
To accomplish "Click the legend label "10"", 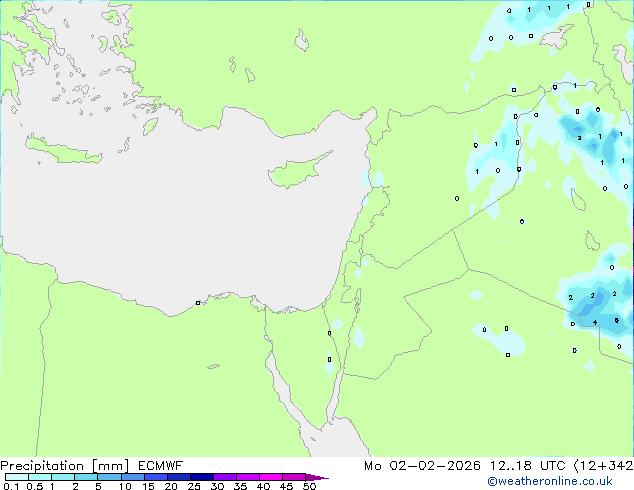I will pos(125,486).
